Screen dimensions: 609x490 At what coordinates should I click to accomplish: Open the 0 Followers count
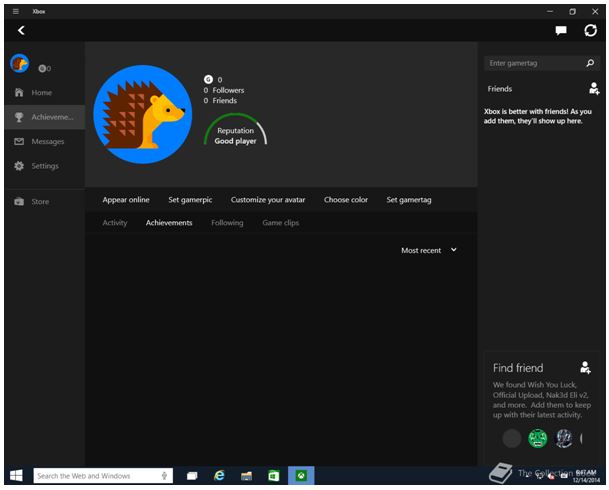224,90
